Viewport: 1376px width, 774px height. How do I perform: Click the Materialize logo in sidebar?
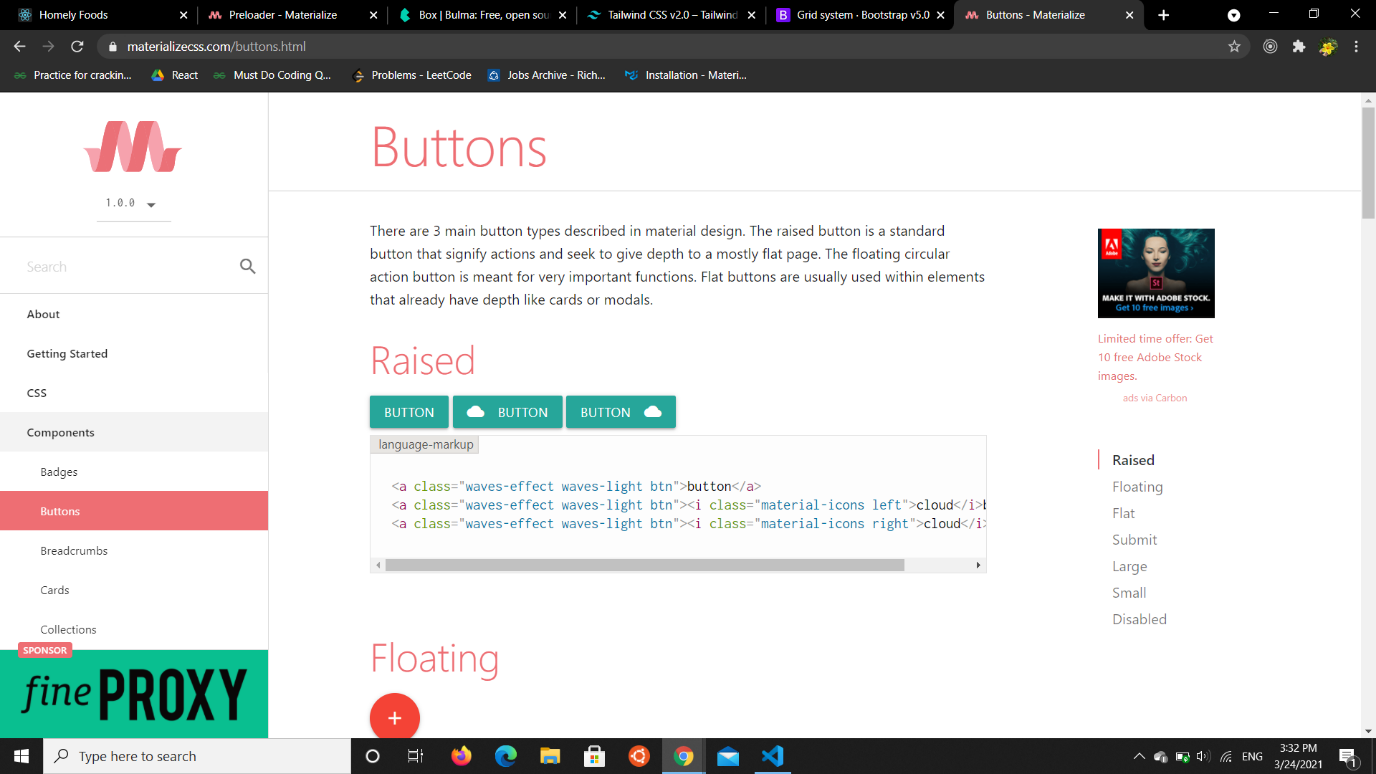pos(133,147)
